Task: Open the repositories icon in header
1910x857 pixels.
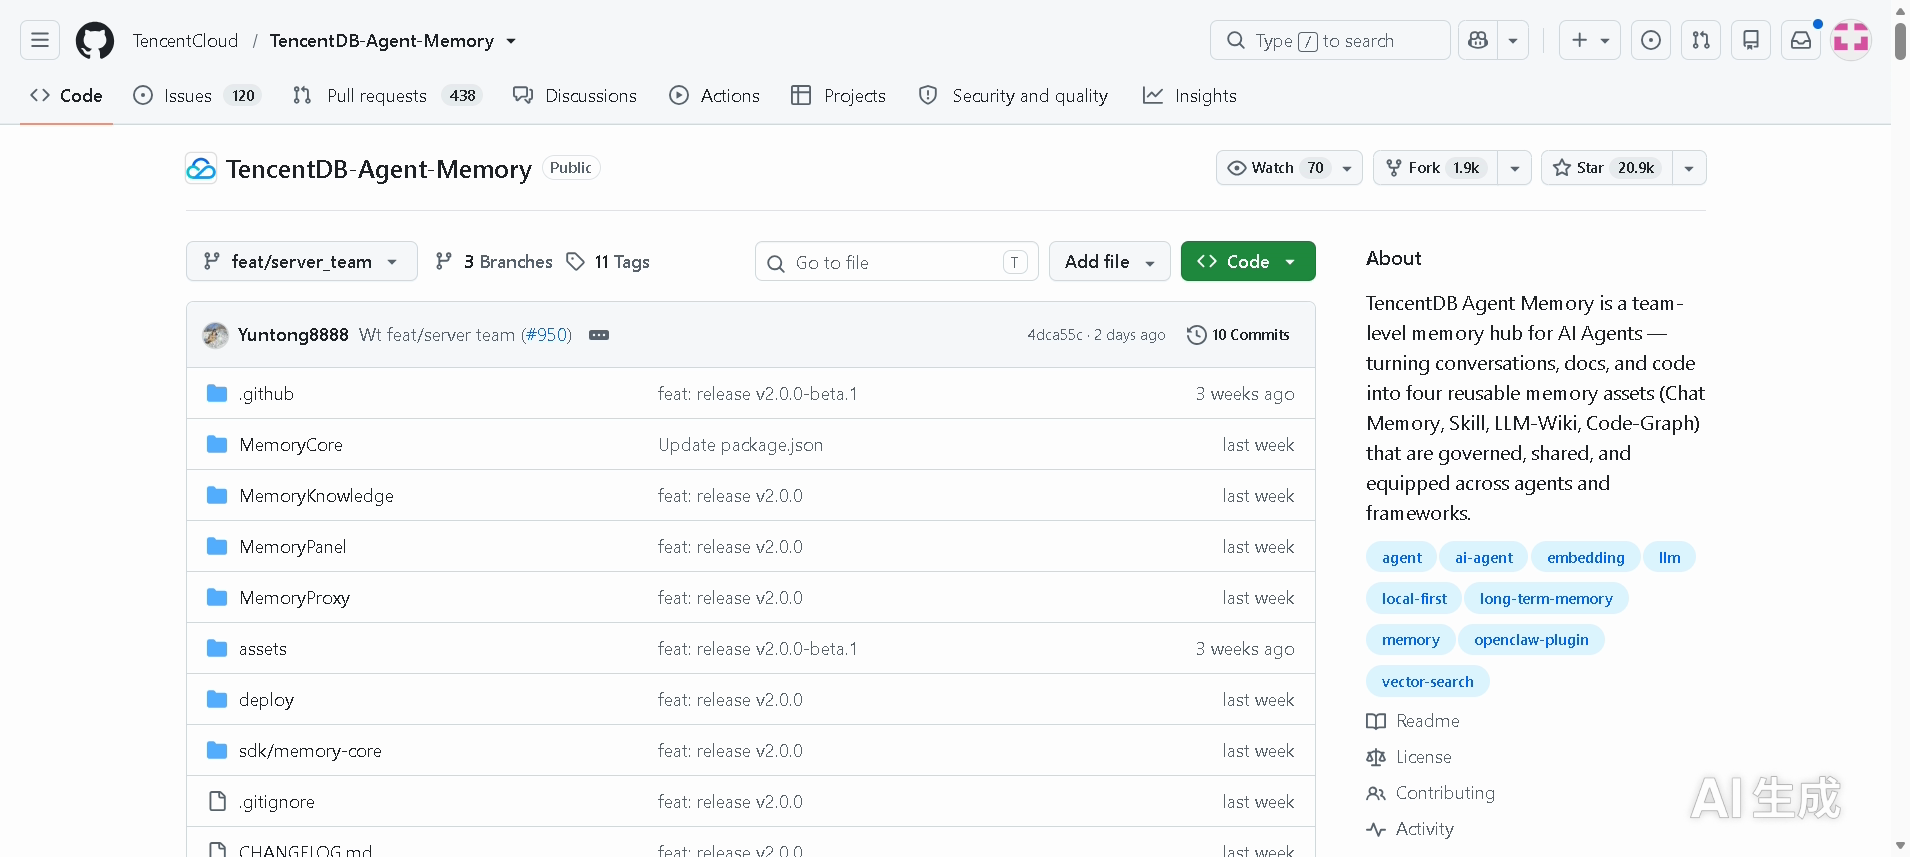Action: pyautogui.click(x=1751, y=40)
